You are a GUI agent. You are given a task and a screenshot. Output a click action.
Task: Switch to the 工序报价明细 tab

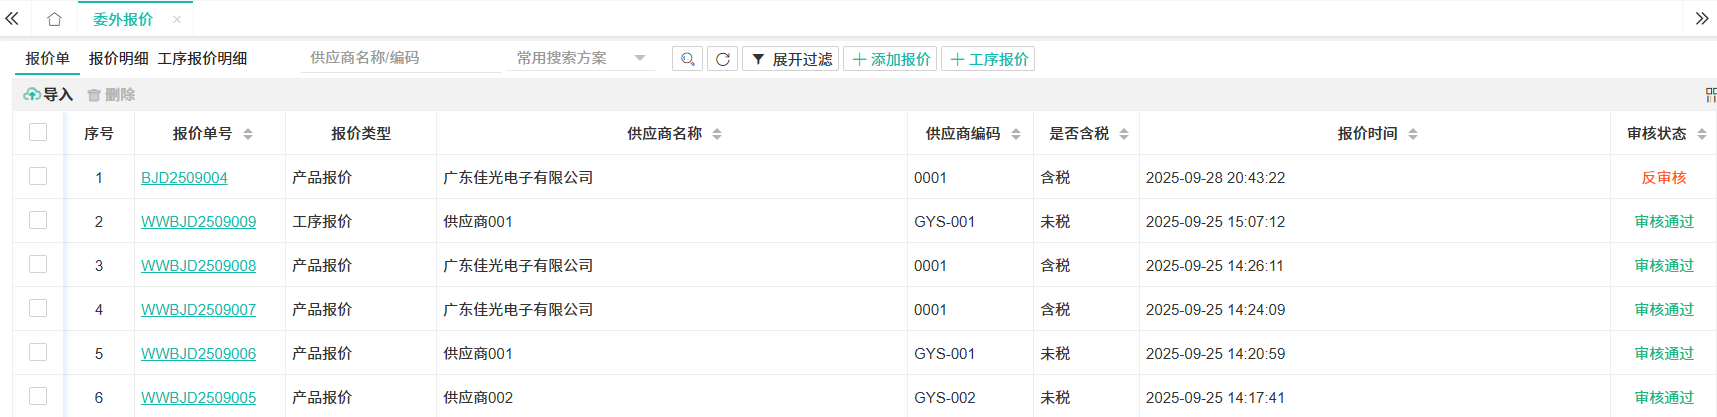pyautogui.click(x=202, y=58)
